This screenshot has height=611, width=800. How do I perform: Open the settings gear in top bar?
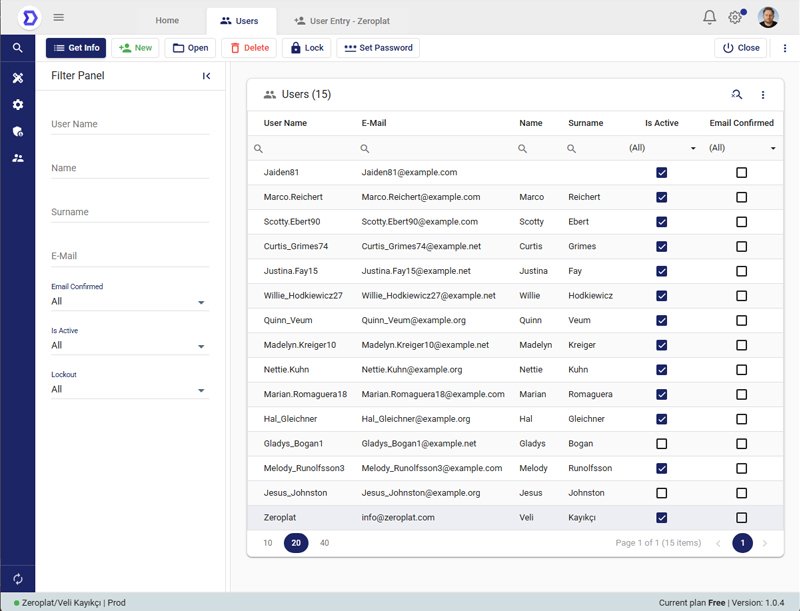(x=735, y=17)
